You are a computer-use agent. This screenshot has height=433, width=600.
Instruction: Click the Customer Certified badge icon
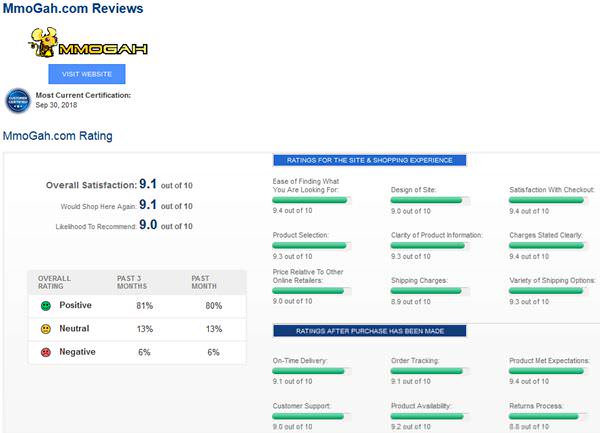[x=18, y=101]
